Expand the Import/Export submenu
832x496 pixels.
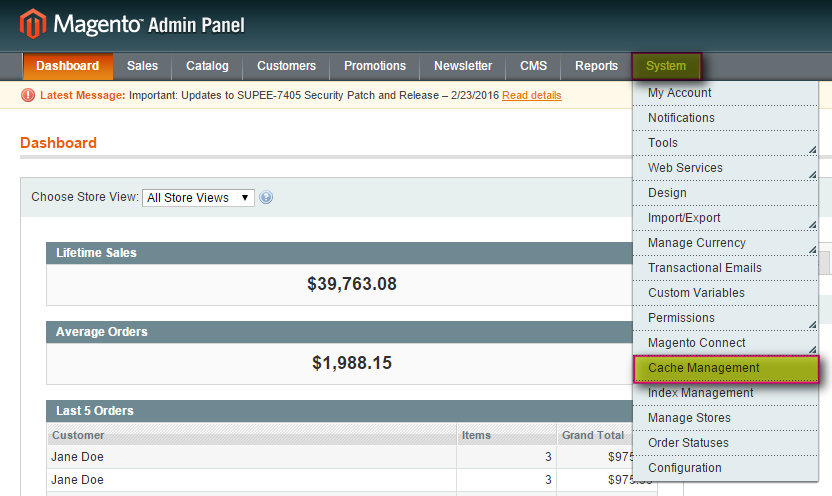[x=725, y=218]
